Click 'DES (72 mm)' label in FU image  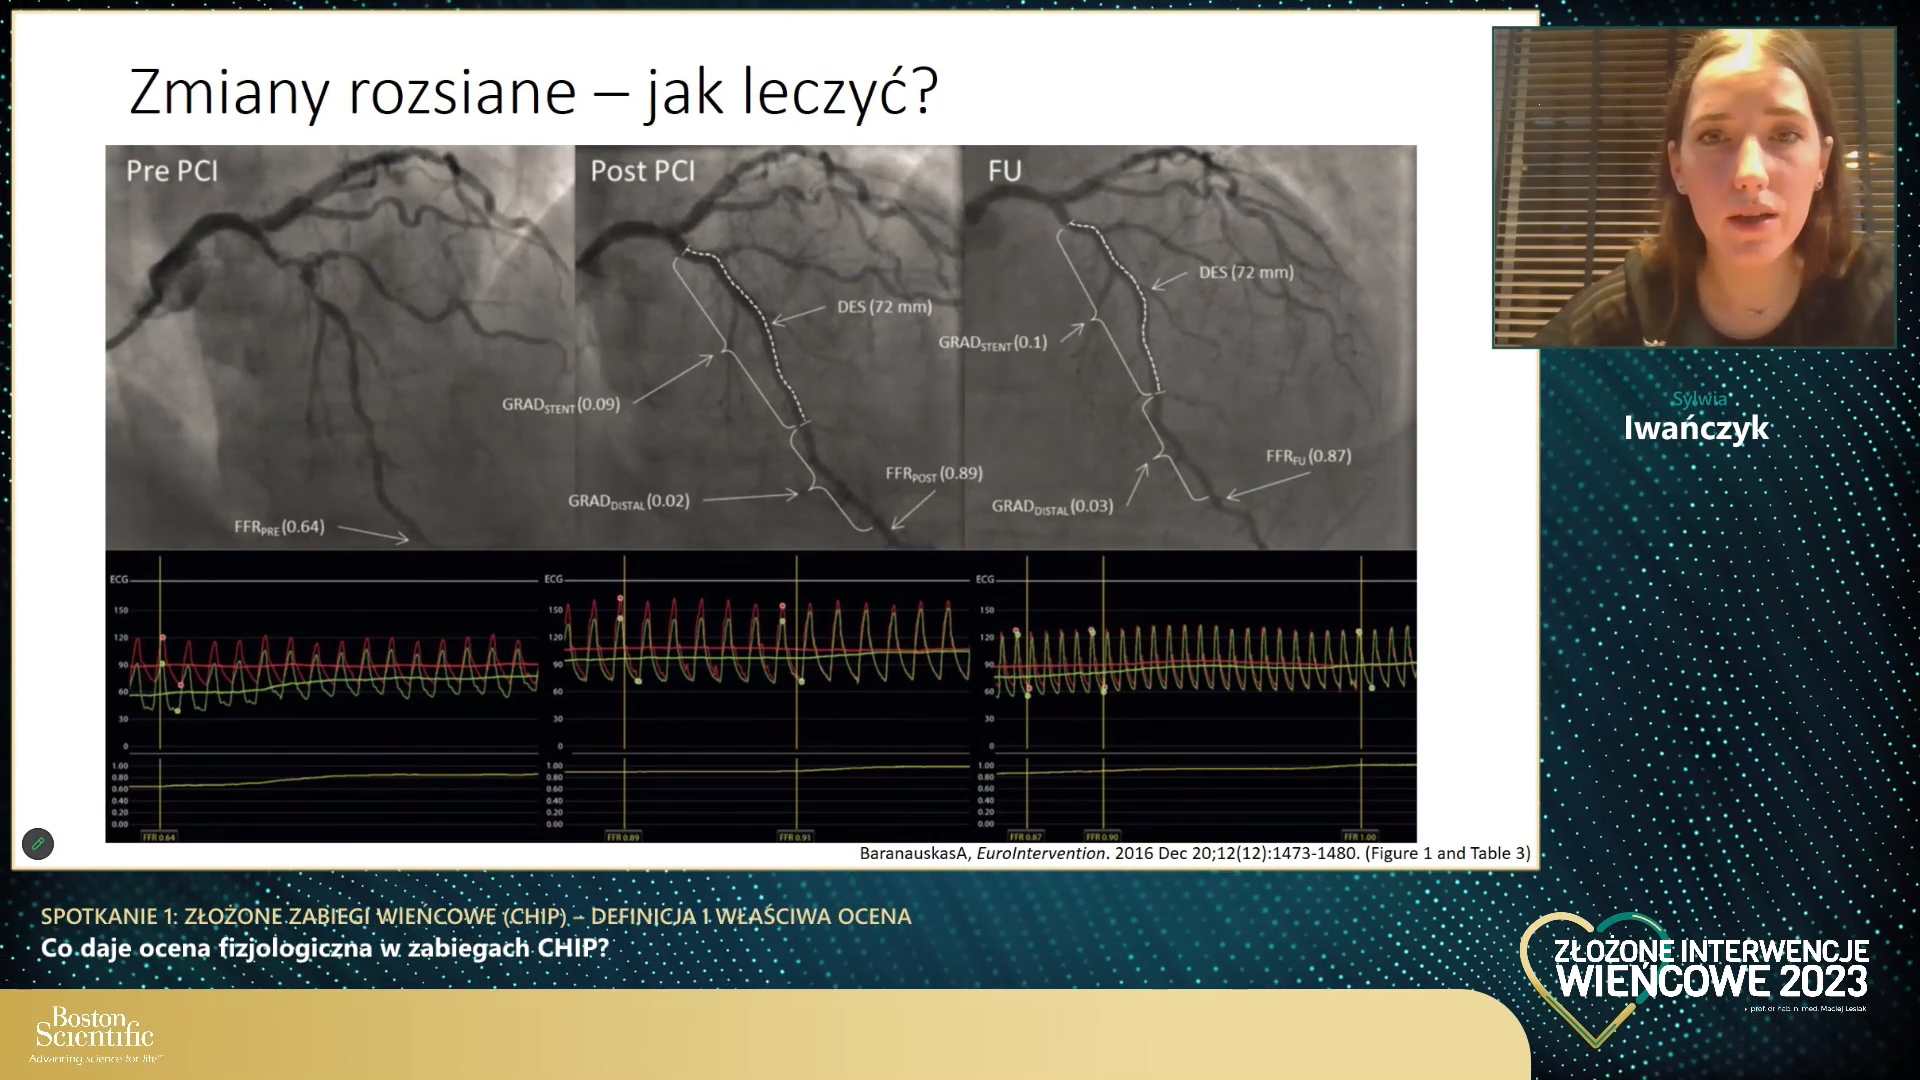1246,272
